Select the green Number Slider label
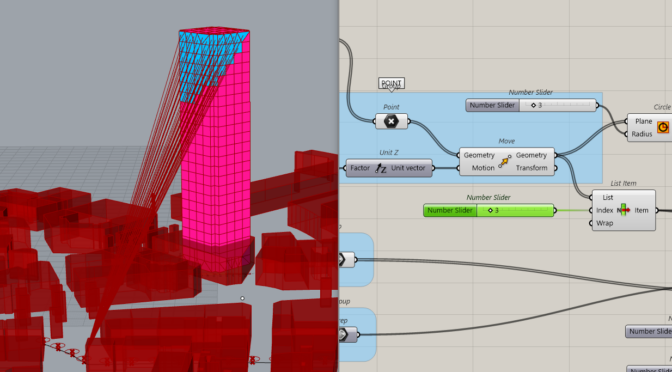The height and width of the screenshot is (372, 672). click(450, 210)
